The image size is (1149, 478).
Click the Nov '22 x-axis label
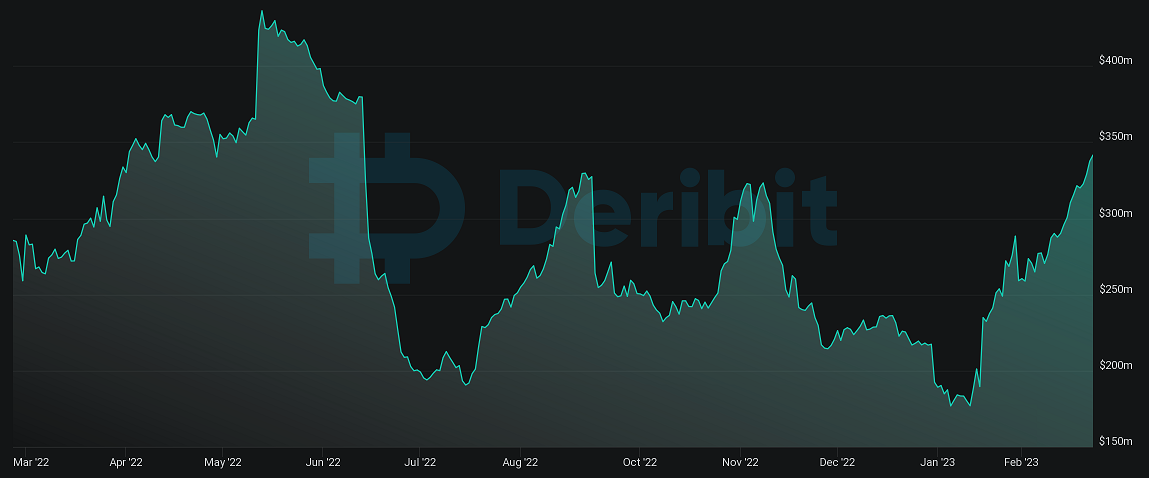coord(741,463)
